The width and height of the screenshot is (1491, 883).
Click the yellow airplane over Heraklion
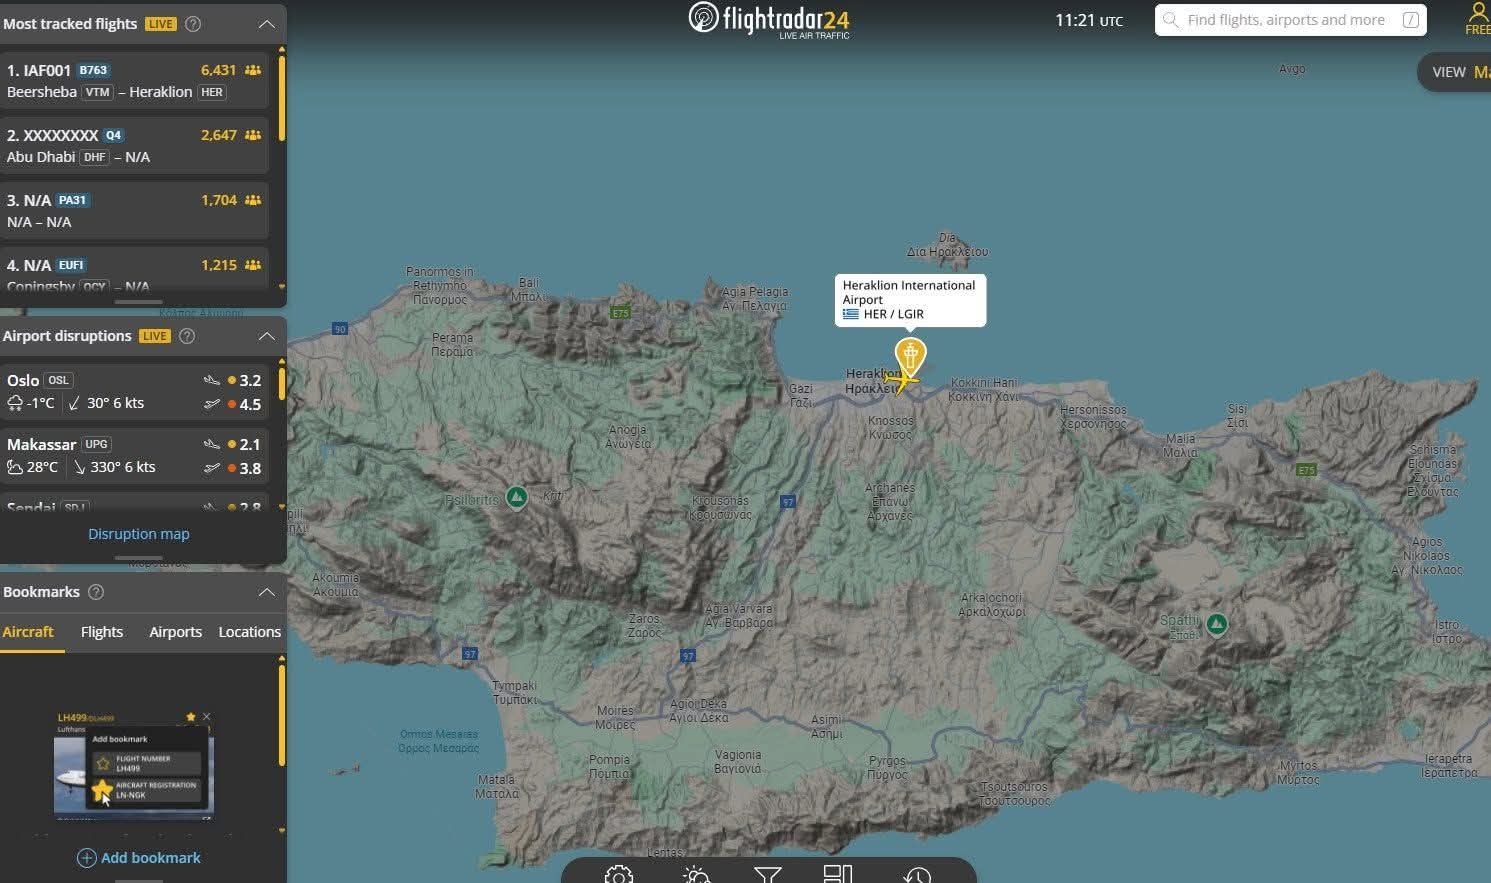click(x=902, y=382)
